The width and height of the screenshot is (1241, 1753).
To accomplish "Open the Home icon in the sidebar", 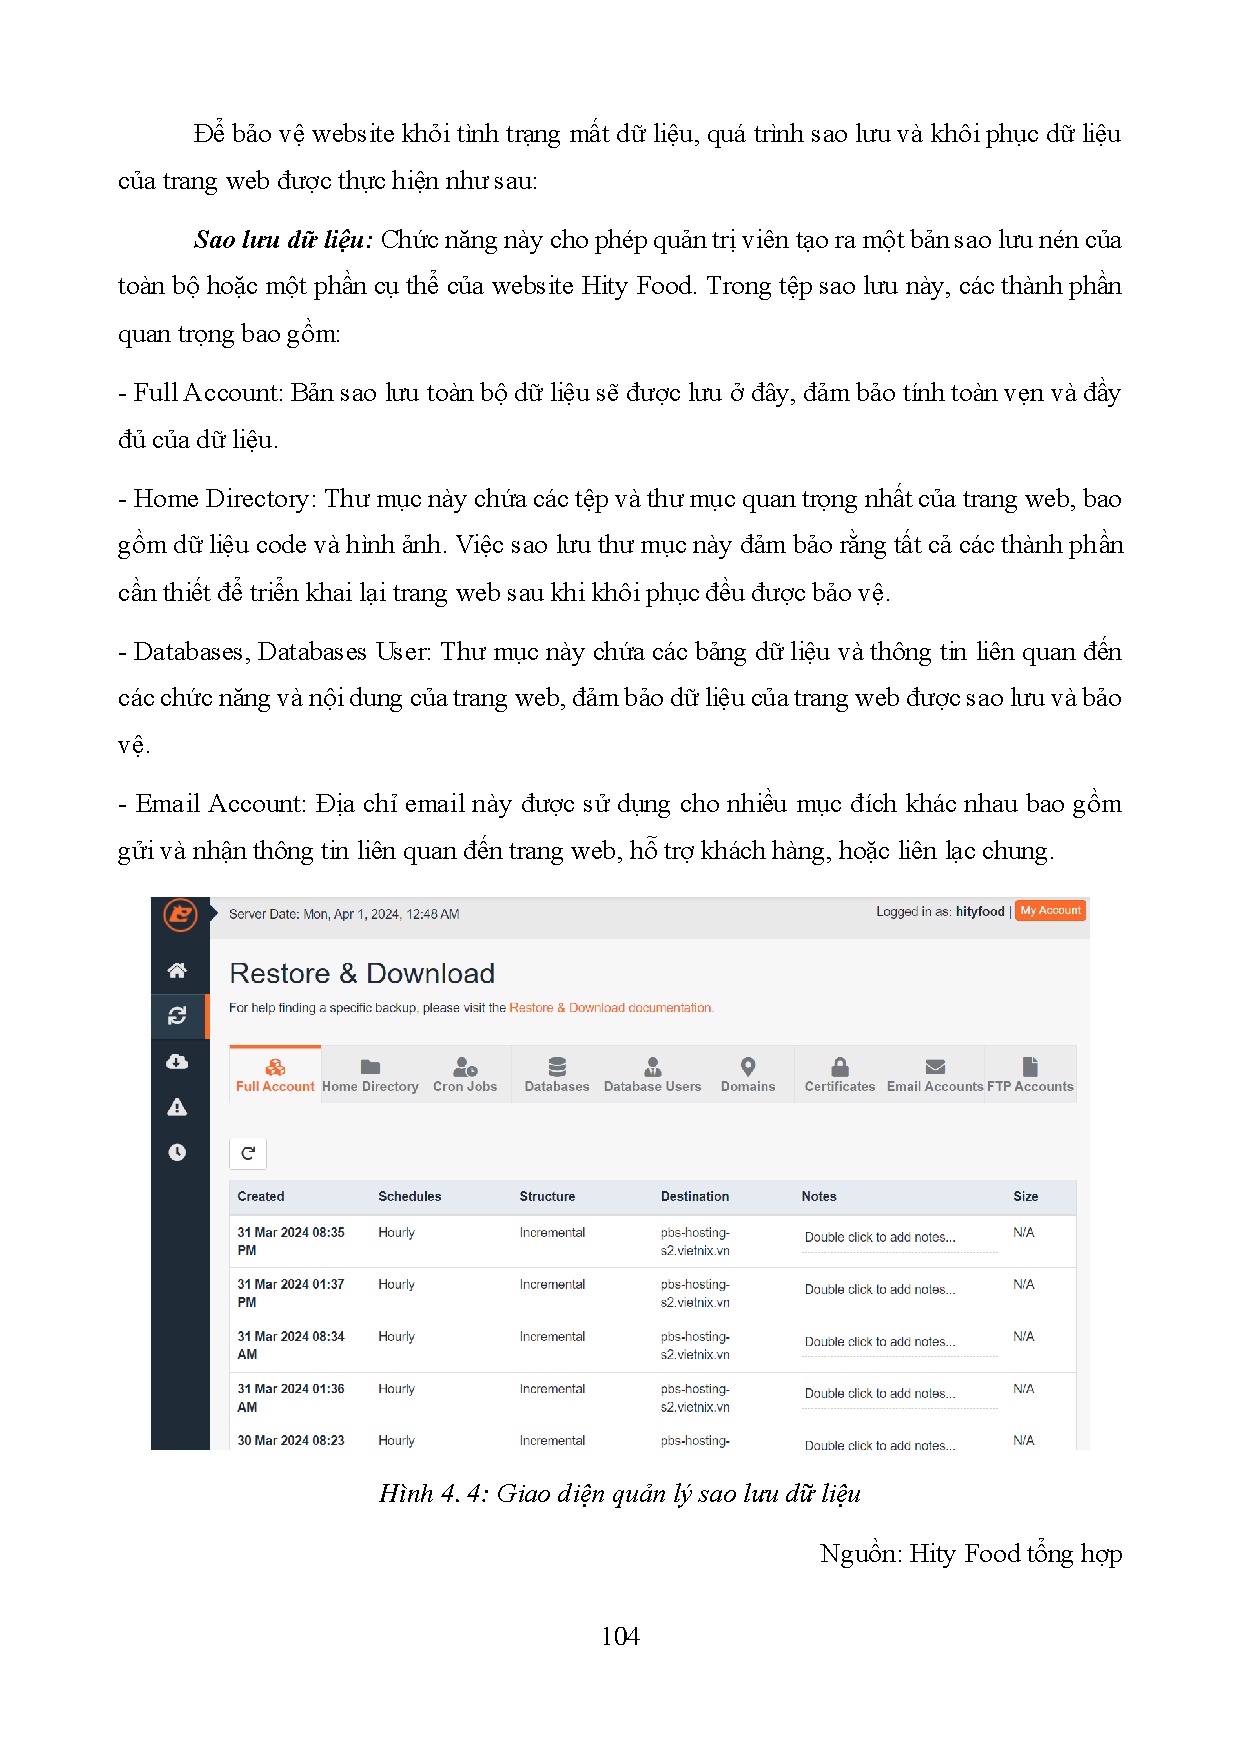I will click(177, 970).
